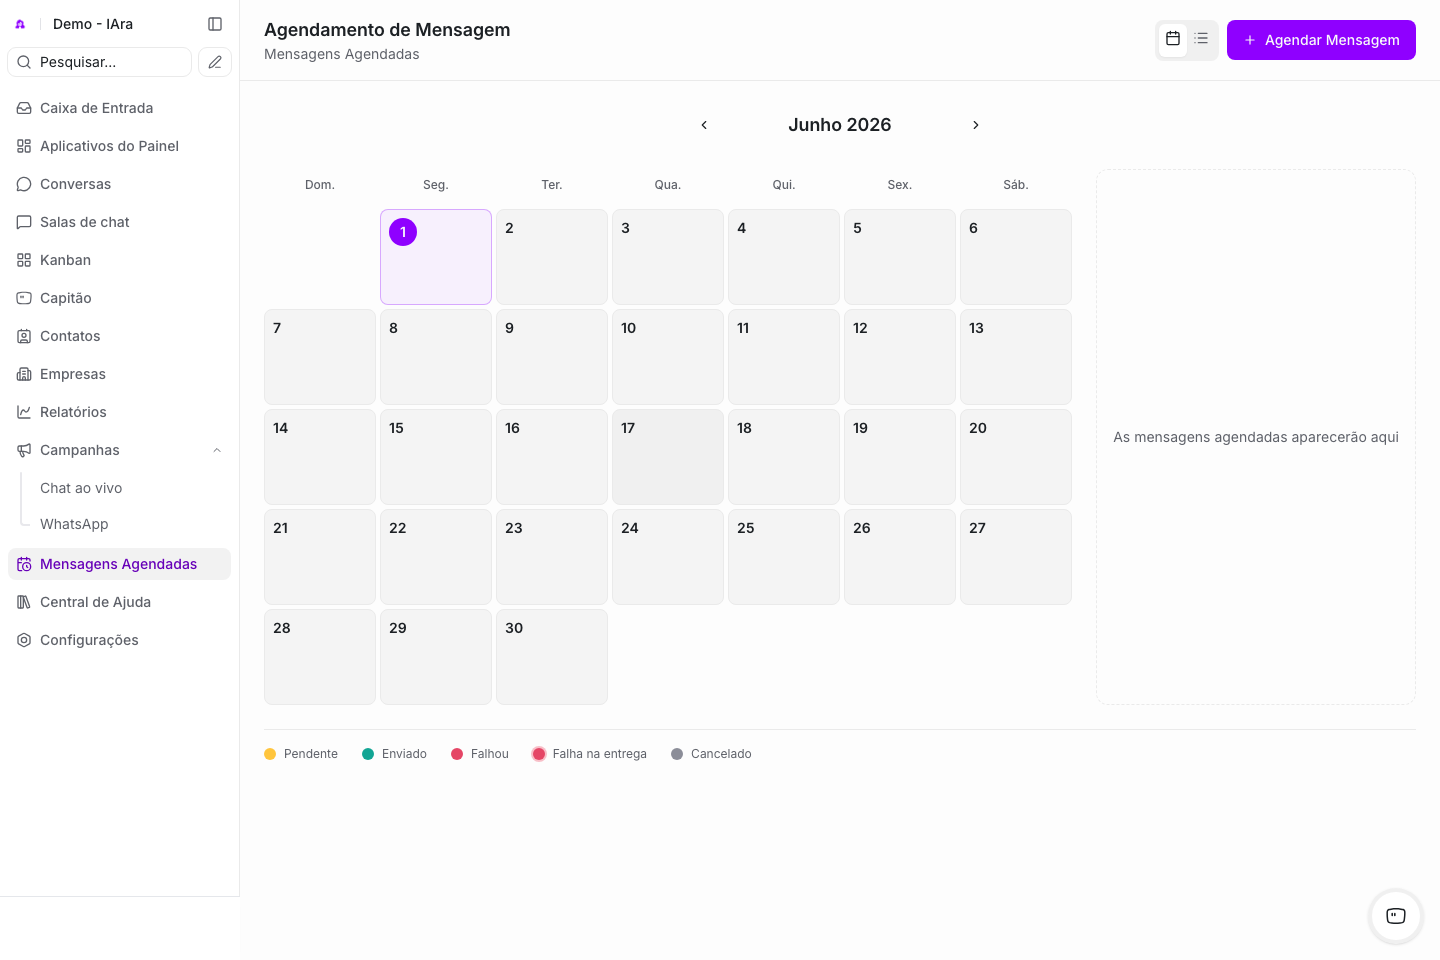The image size is (1440, 960).
Task: Open Empresas section
Action: (x=119, y=374)
